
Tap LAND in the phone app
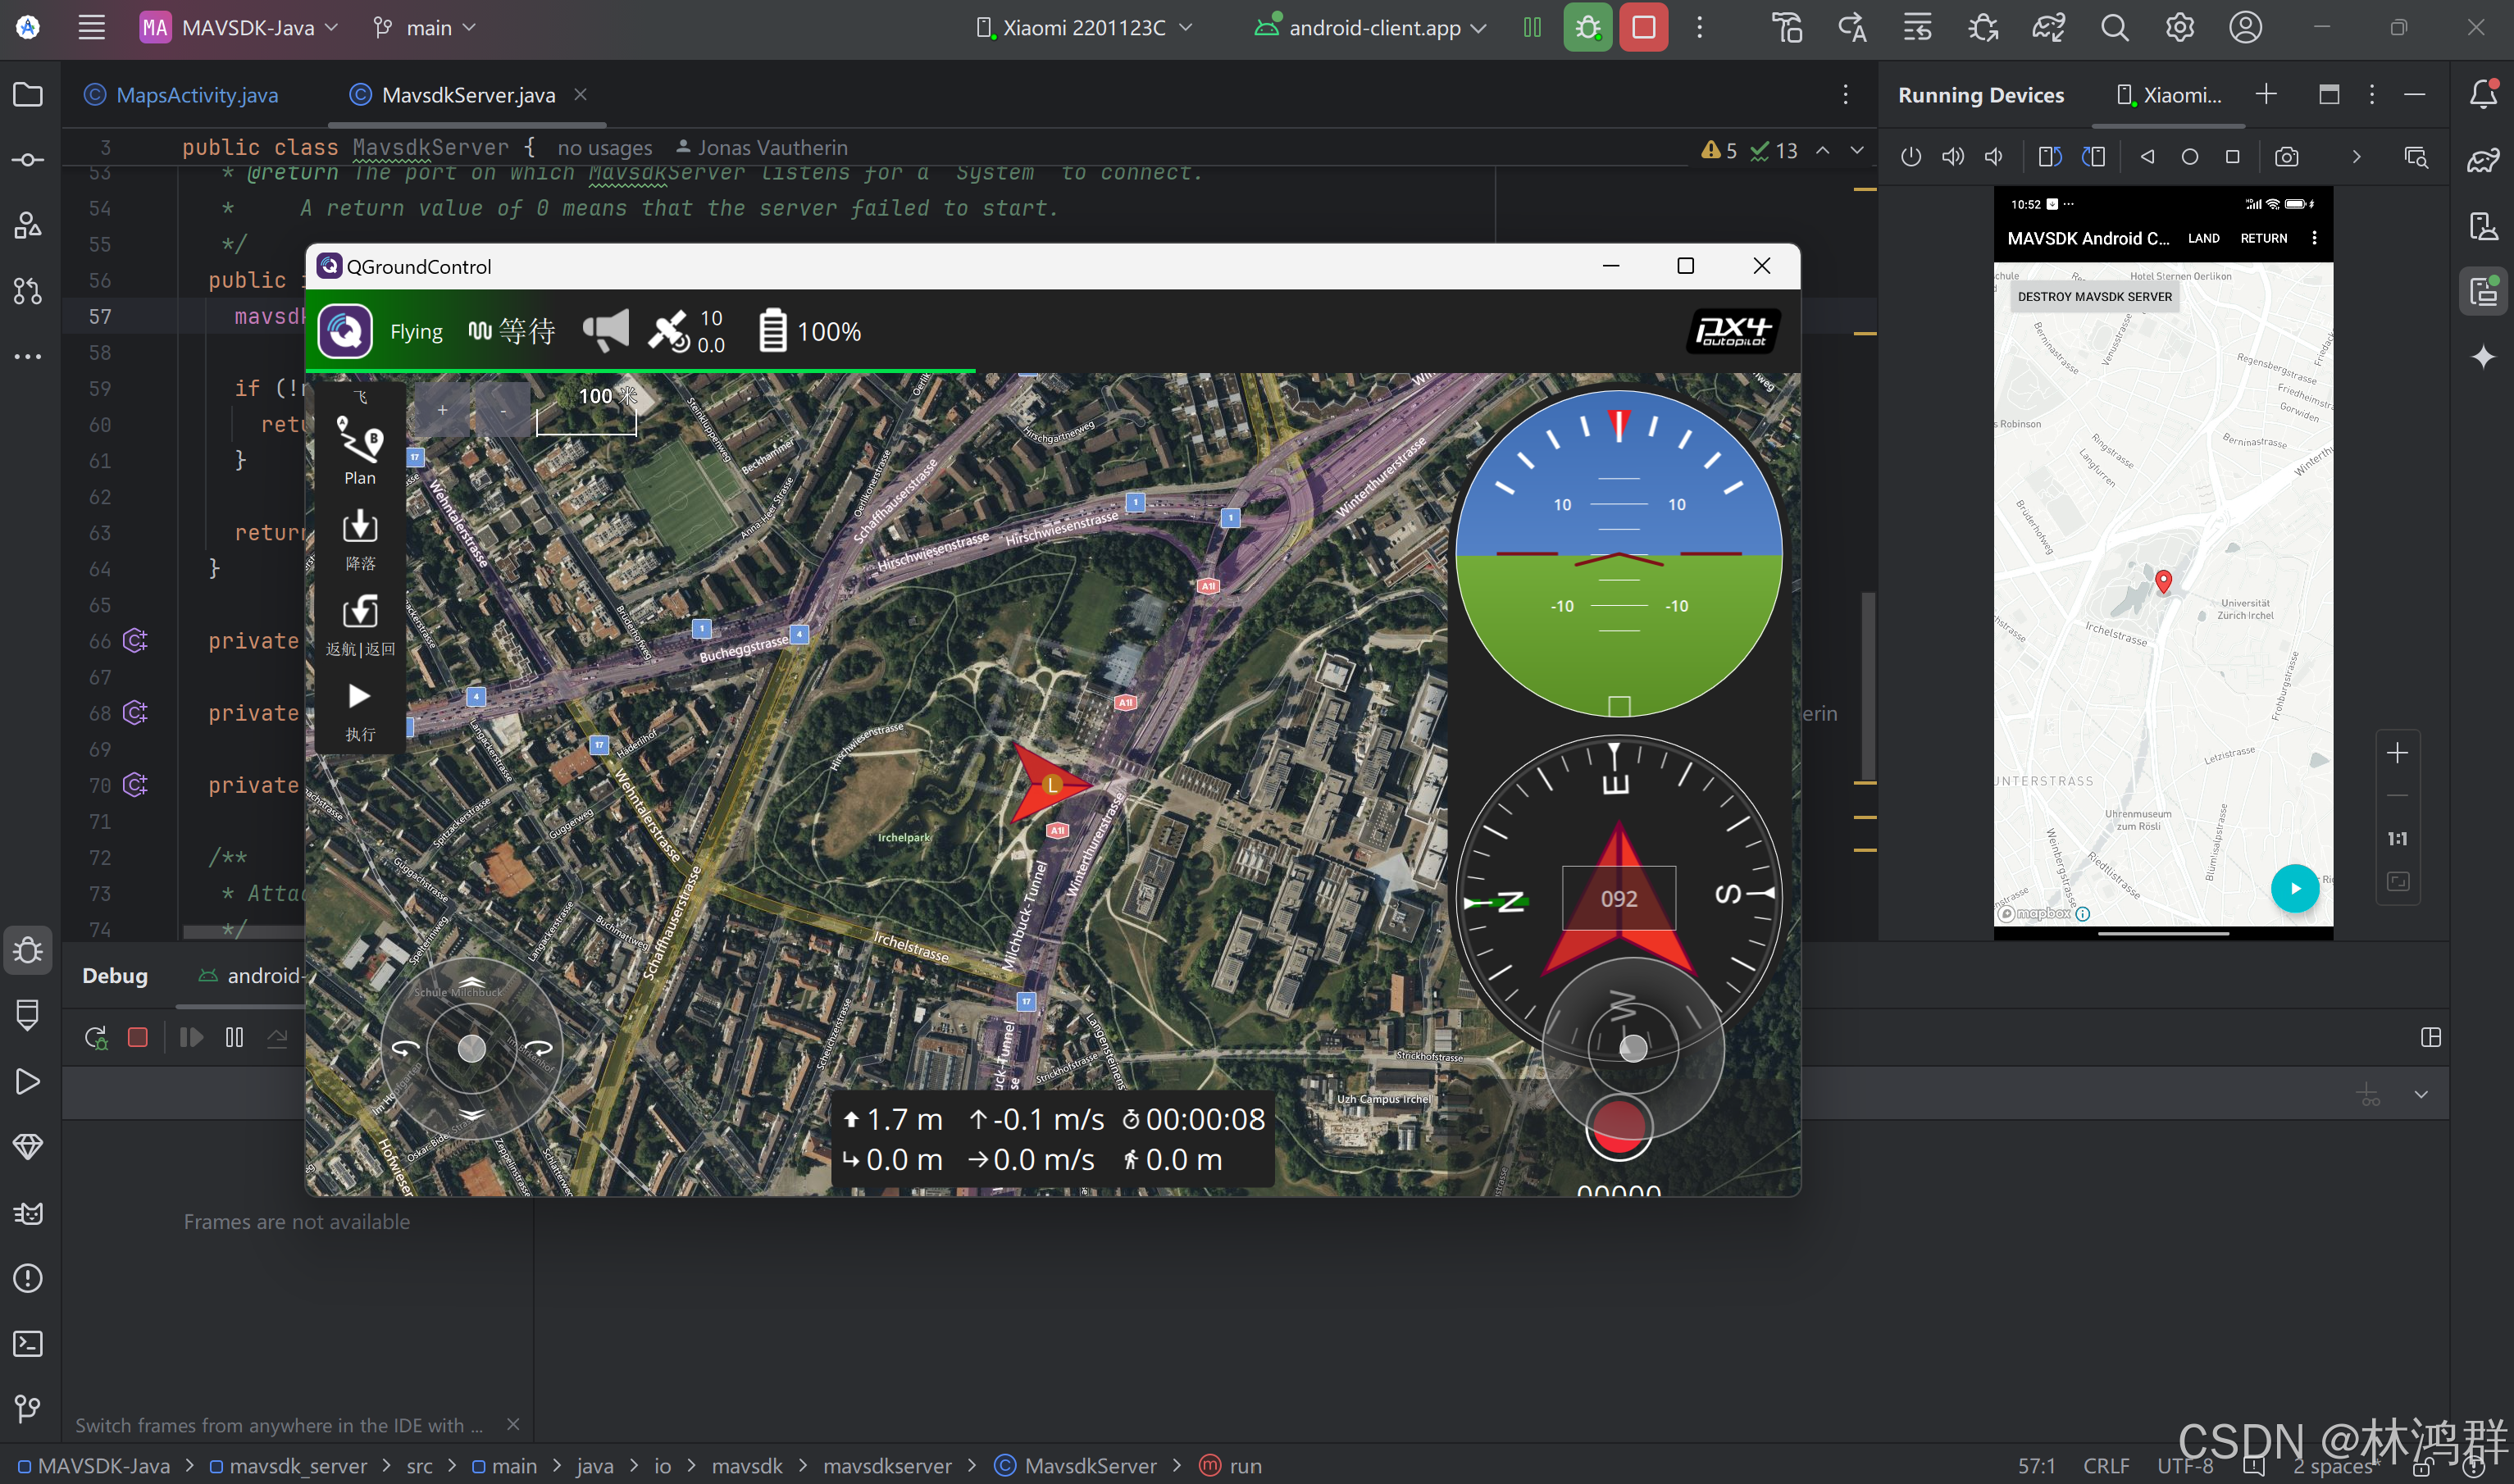pyautogui.click(x=2203, y=238)
